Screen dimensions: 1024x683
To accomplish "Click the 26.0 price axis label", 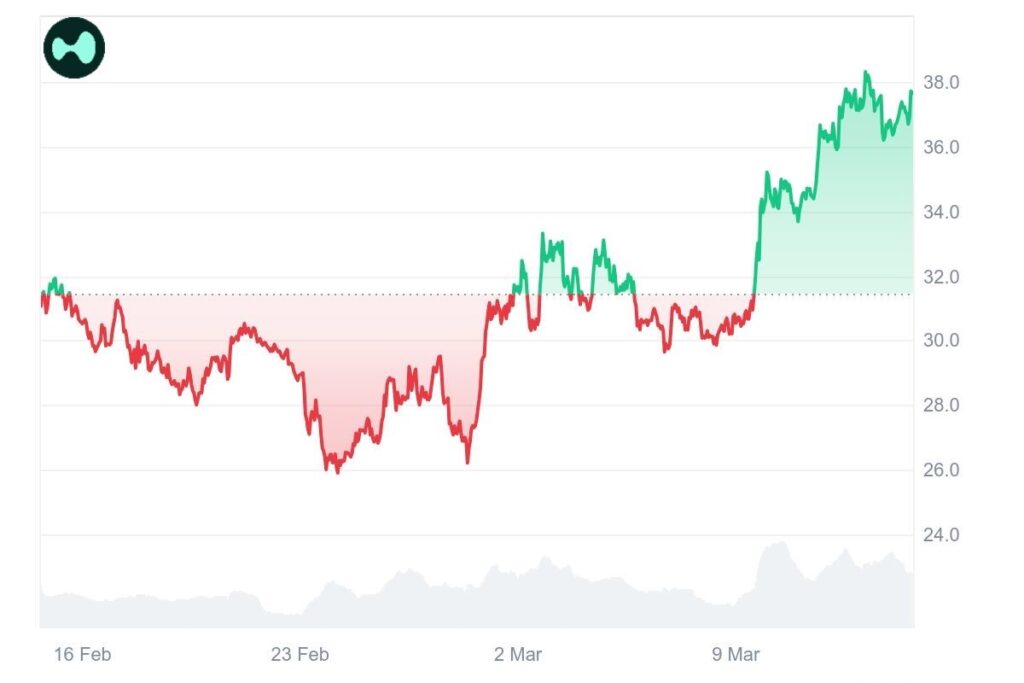I will click(940, 470).
